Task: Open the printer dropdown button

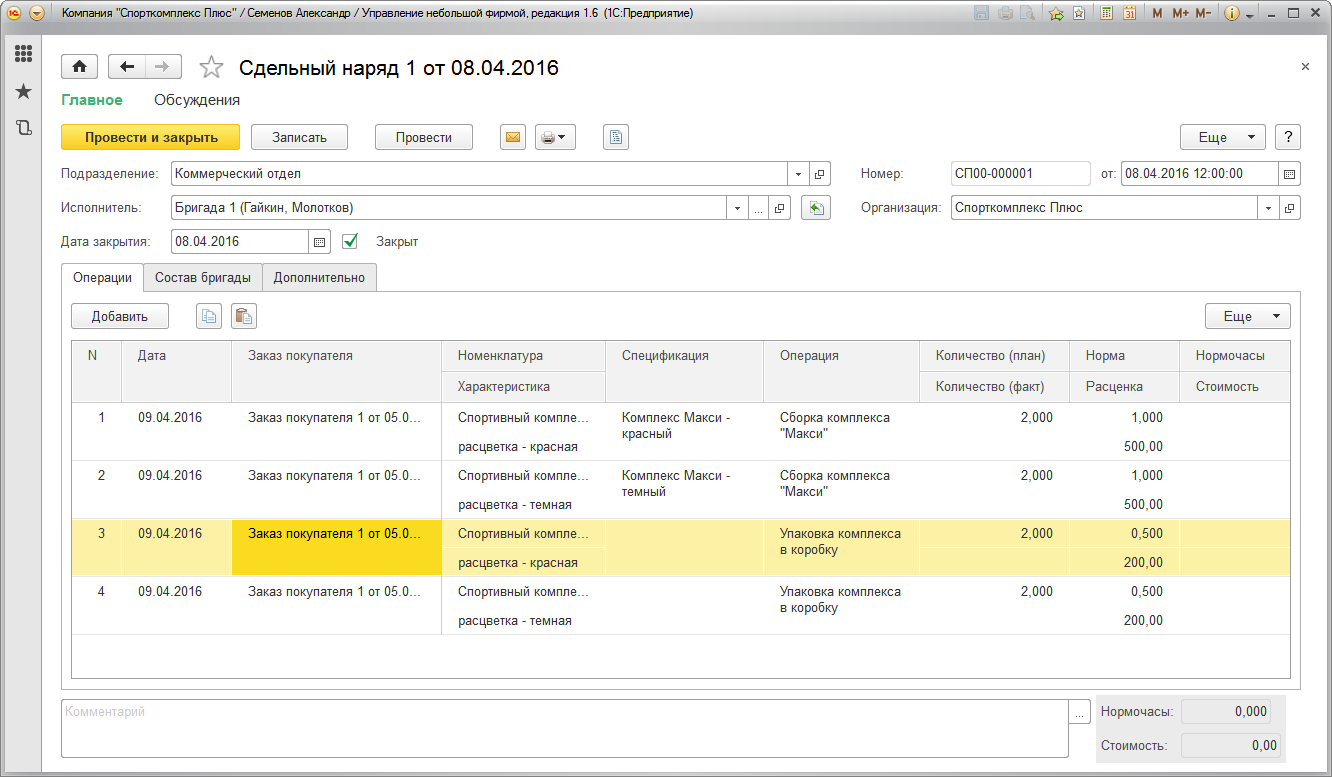Action: click(x=555, y=138)
